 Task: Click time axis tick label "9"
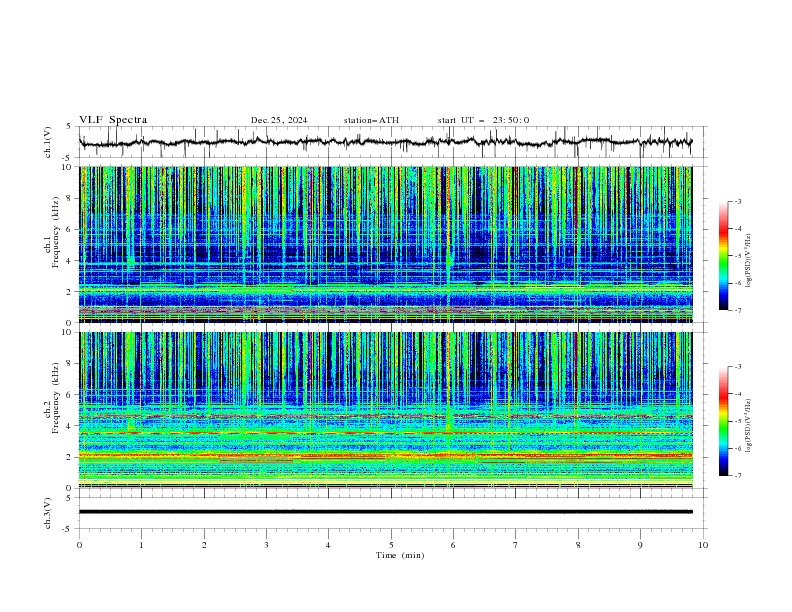[640, 545]
